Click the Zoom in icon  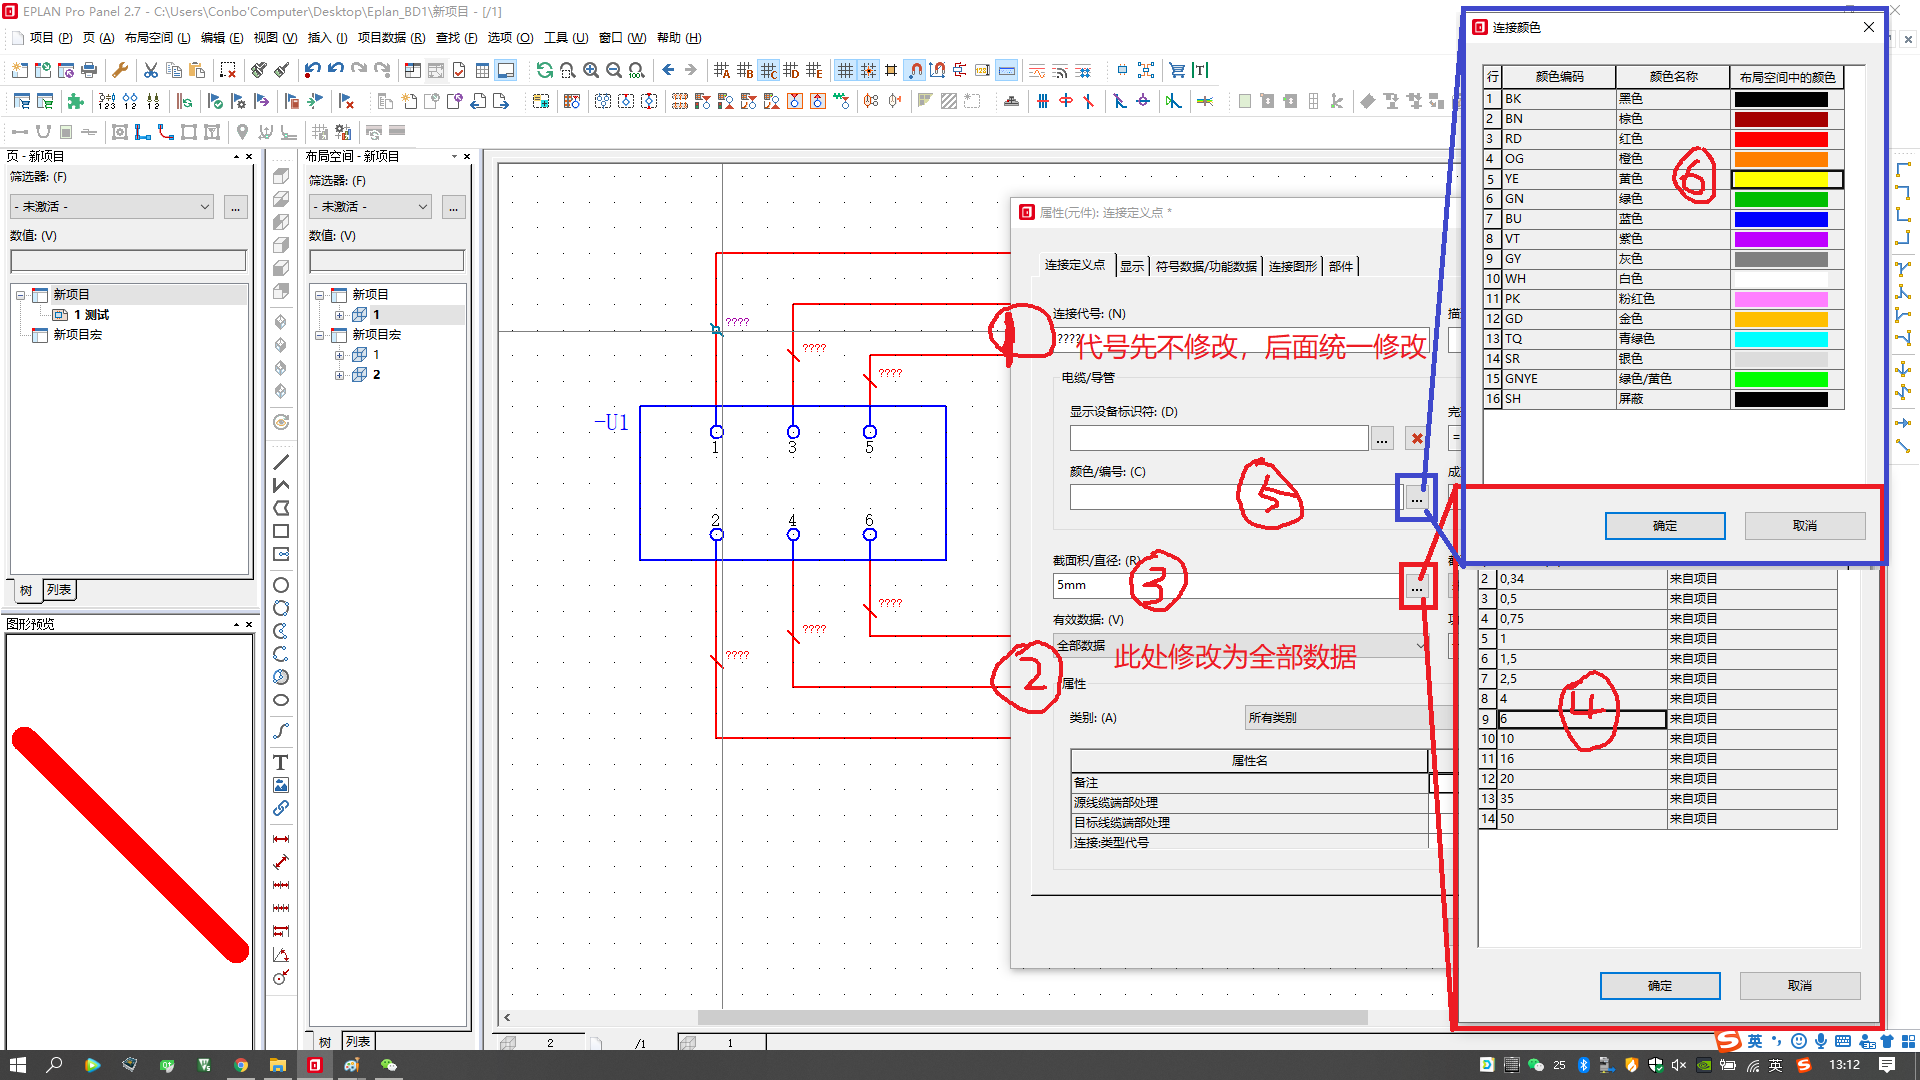590,70
